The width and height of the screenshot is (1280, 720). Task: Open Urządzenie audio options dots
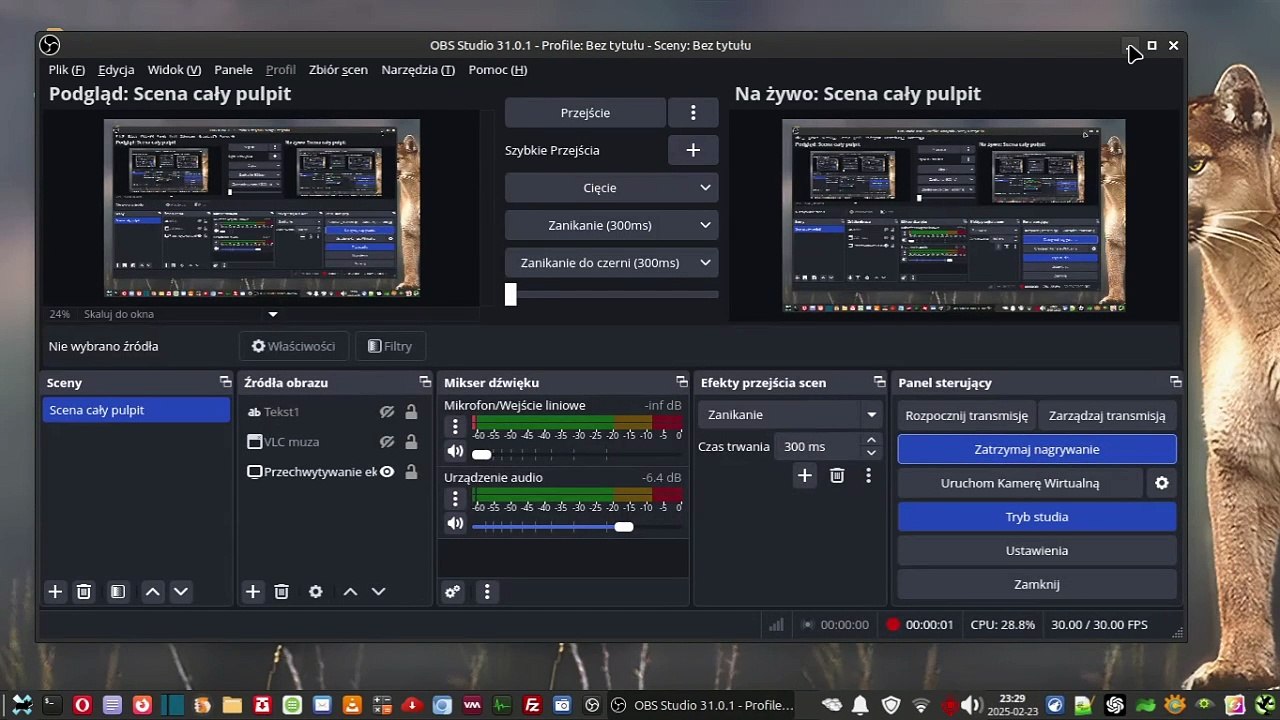click(x=455, y=499)
